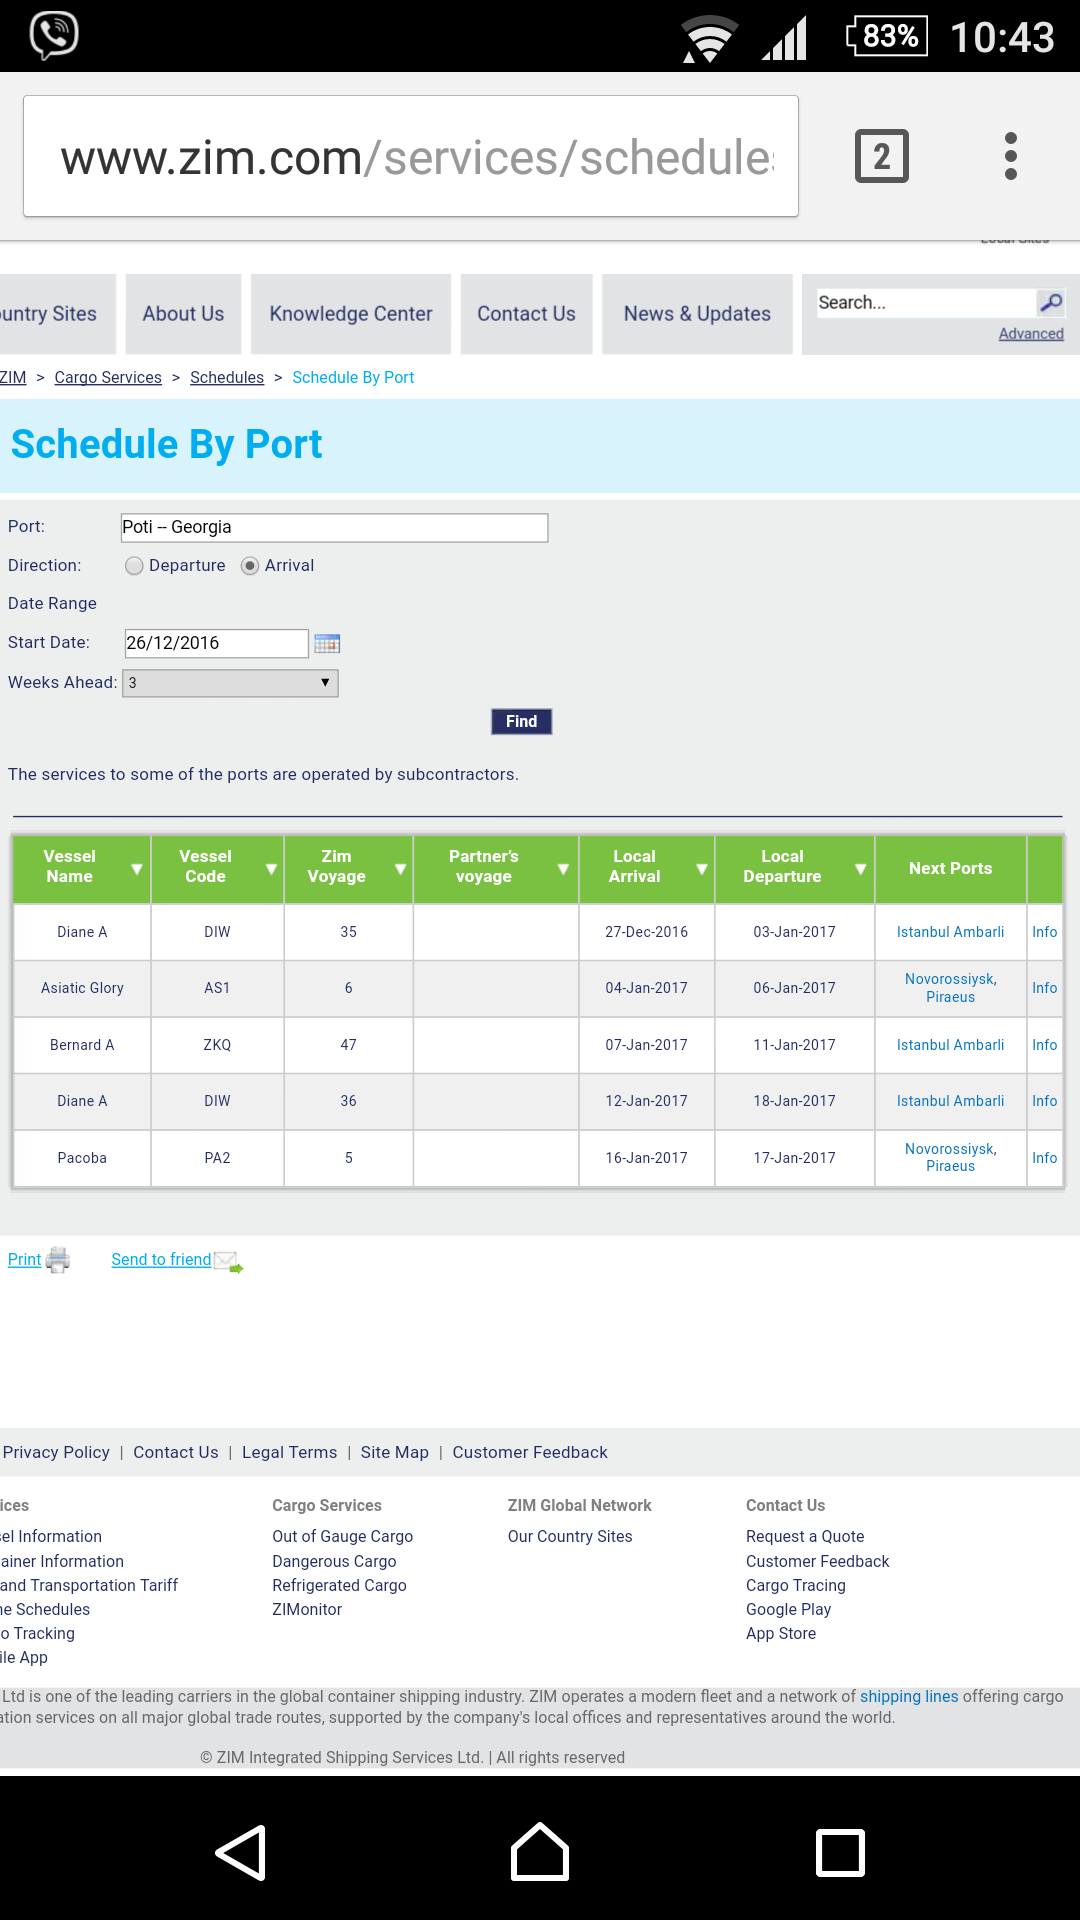Open Our Country Sites footer link
Viewport: 1080px width, 1920px height.
570,1537
